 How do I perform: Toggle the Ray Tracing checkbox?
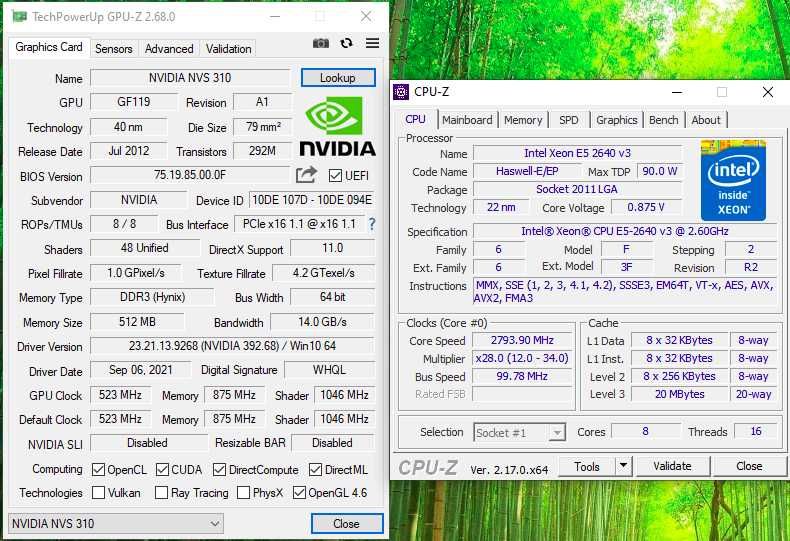161,492
